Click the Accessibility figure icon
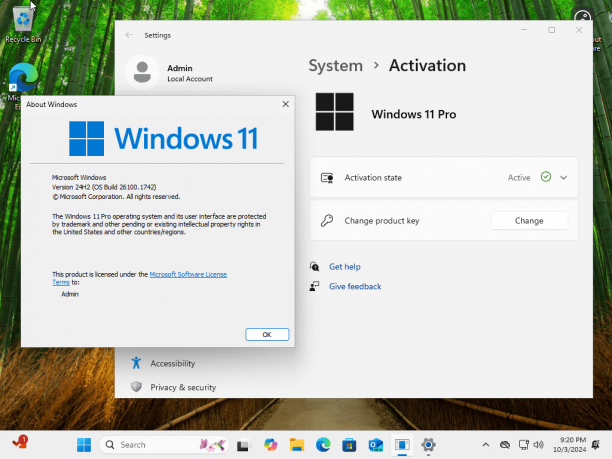 136,363
